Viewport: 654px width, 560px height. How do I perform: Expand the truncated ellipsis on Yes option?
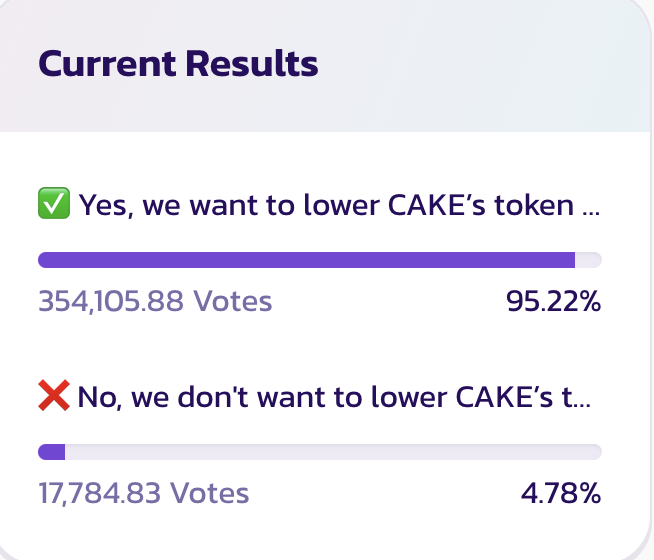point(591,208)
